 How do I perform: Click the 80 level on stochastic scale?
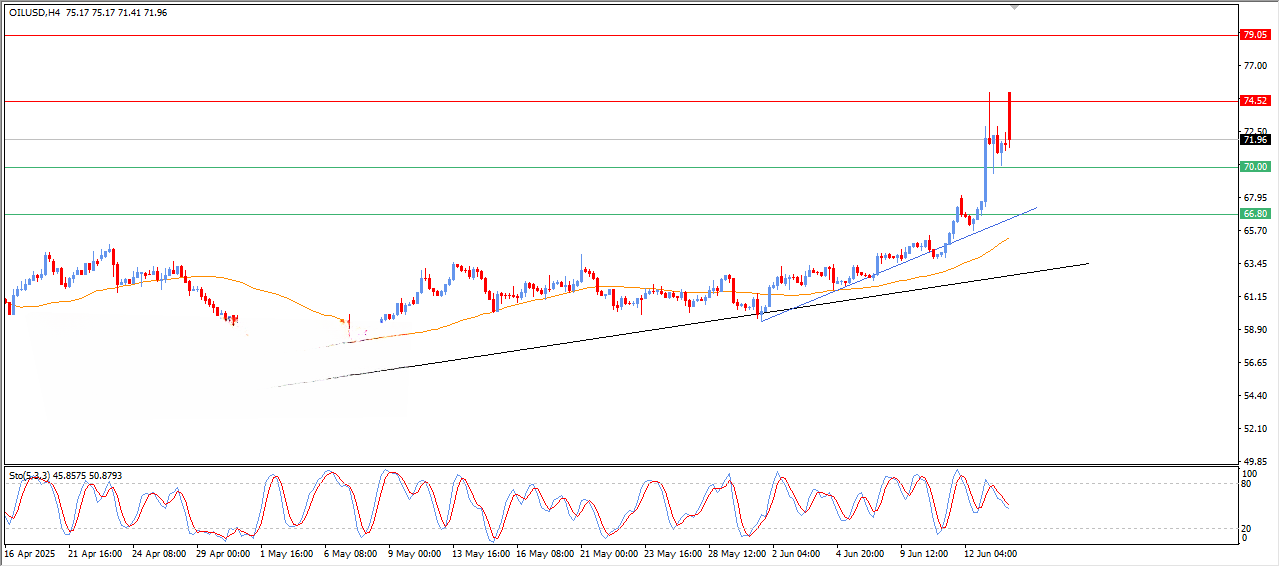click(x=1246, y=484)
